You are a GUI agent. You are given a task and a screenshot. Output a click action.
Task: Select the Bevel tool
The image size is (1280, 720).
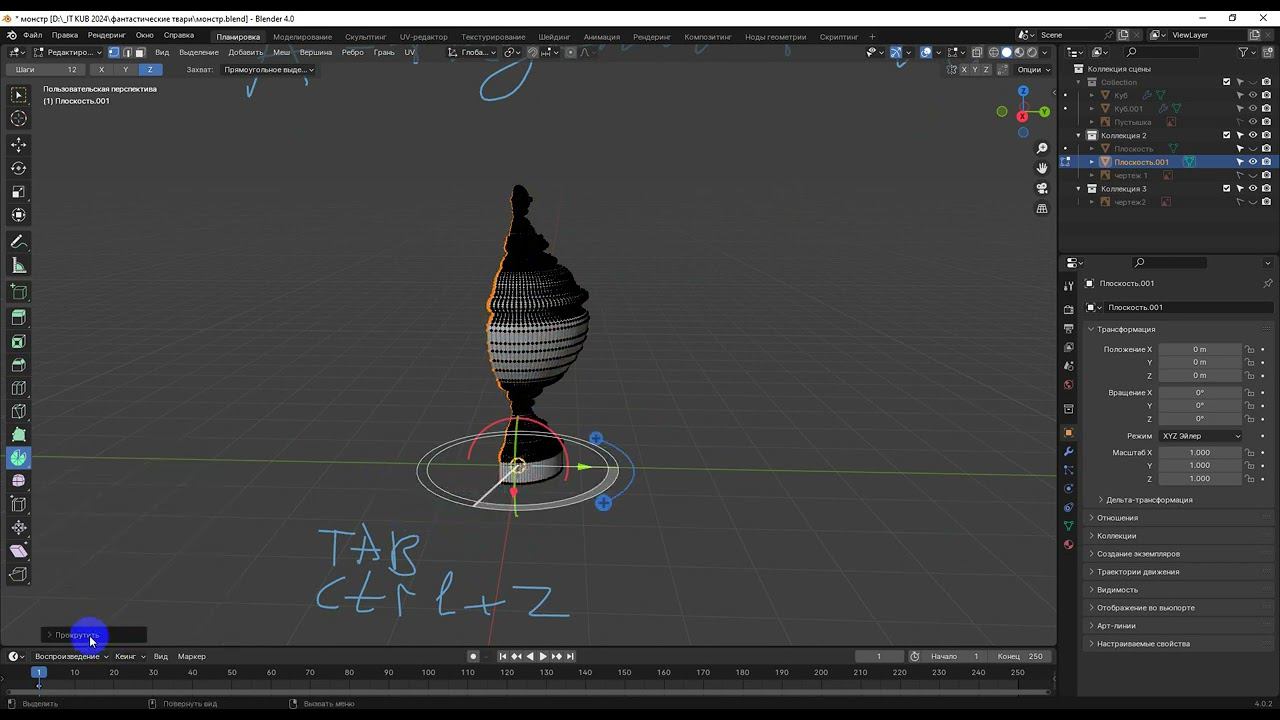(x=19, y=365)
